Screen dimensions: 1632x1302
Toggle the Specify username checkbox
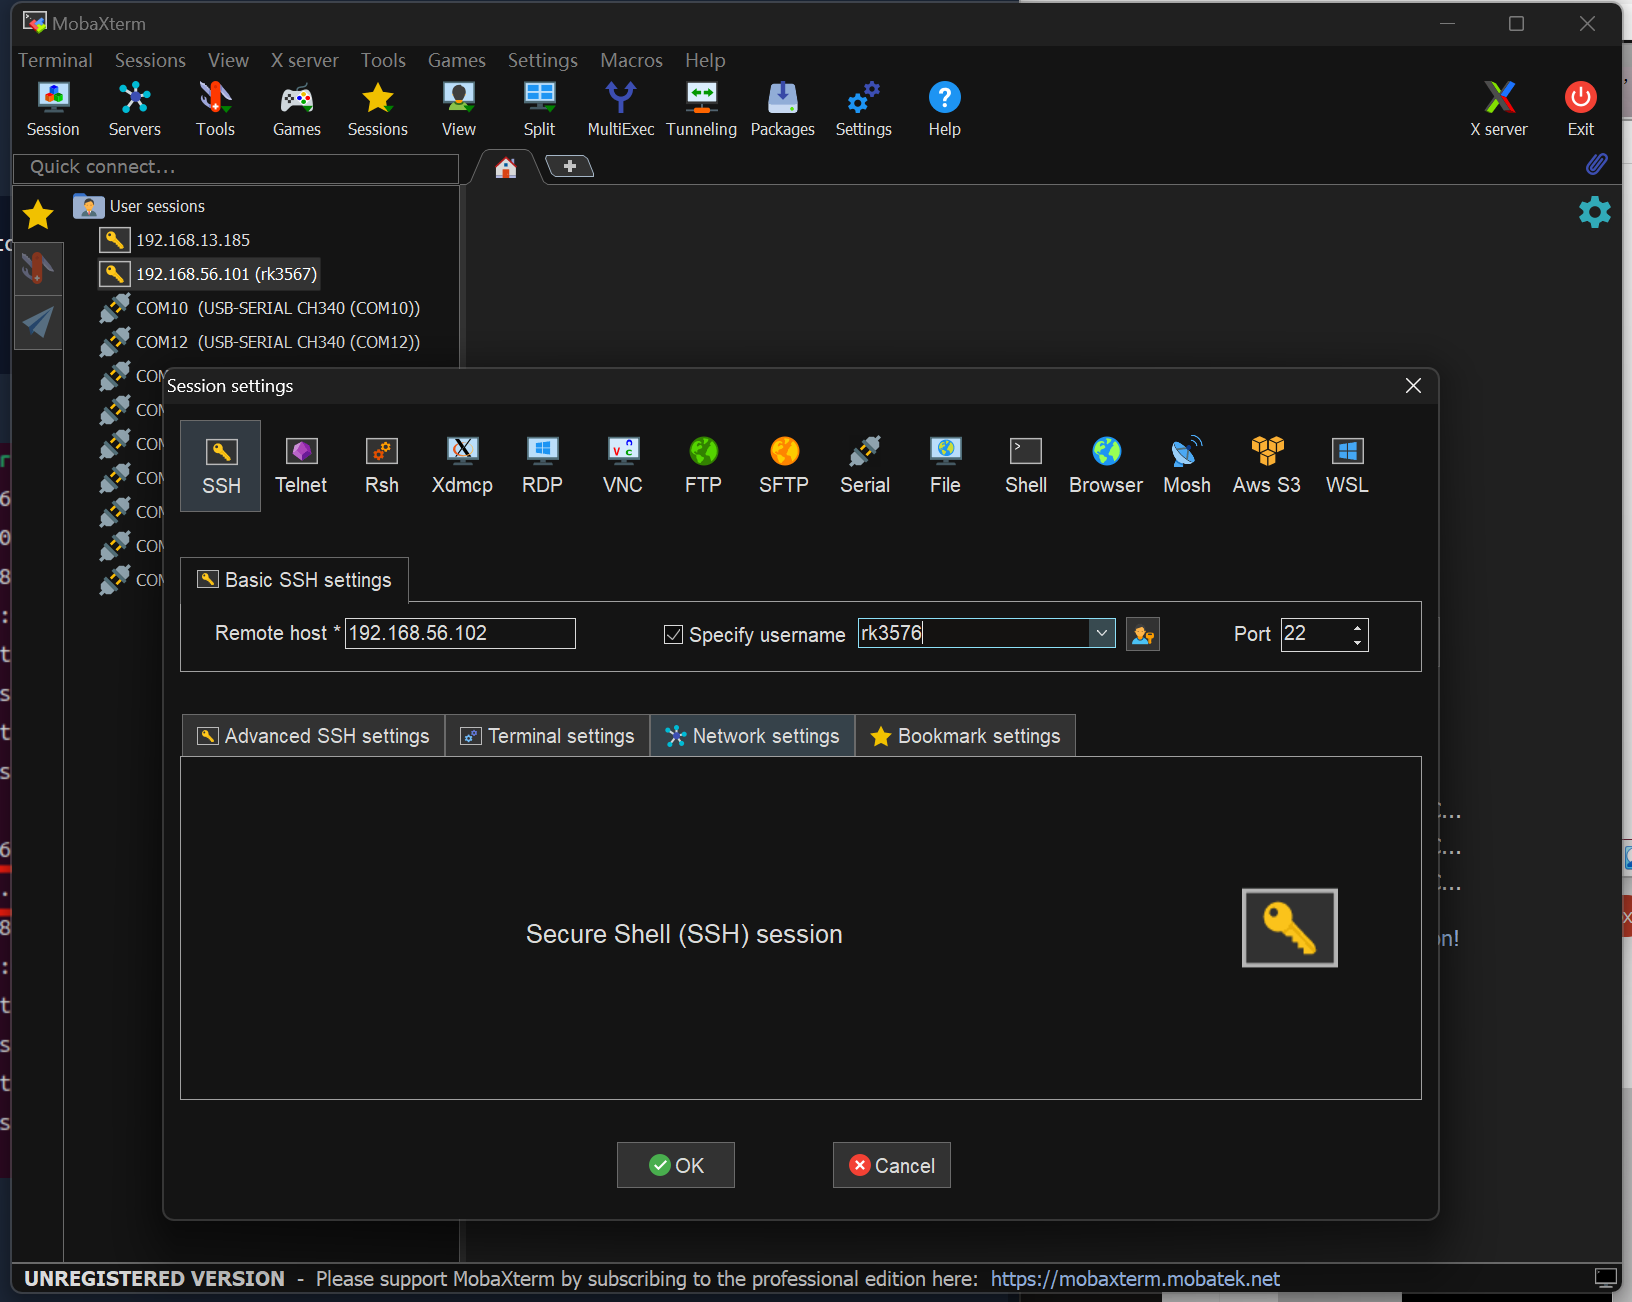(x=673, y=634)
